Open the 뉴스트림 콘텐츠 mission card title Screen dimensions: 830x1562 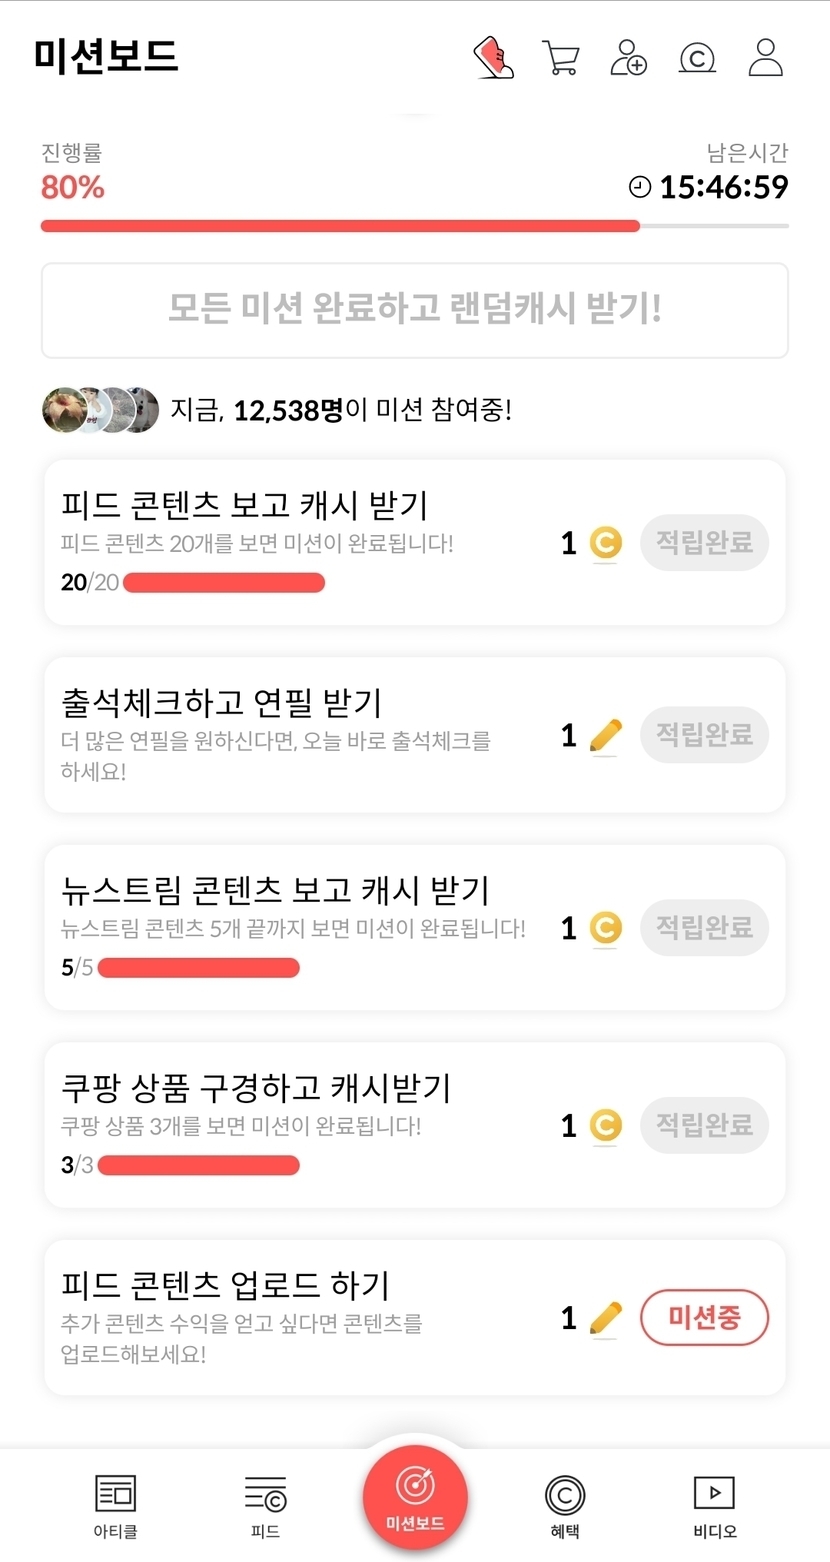(x=275, y=889)
